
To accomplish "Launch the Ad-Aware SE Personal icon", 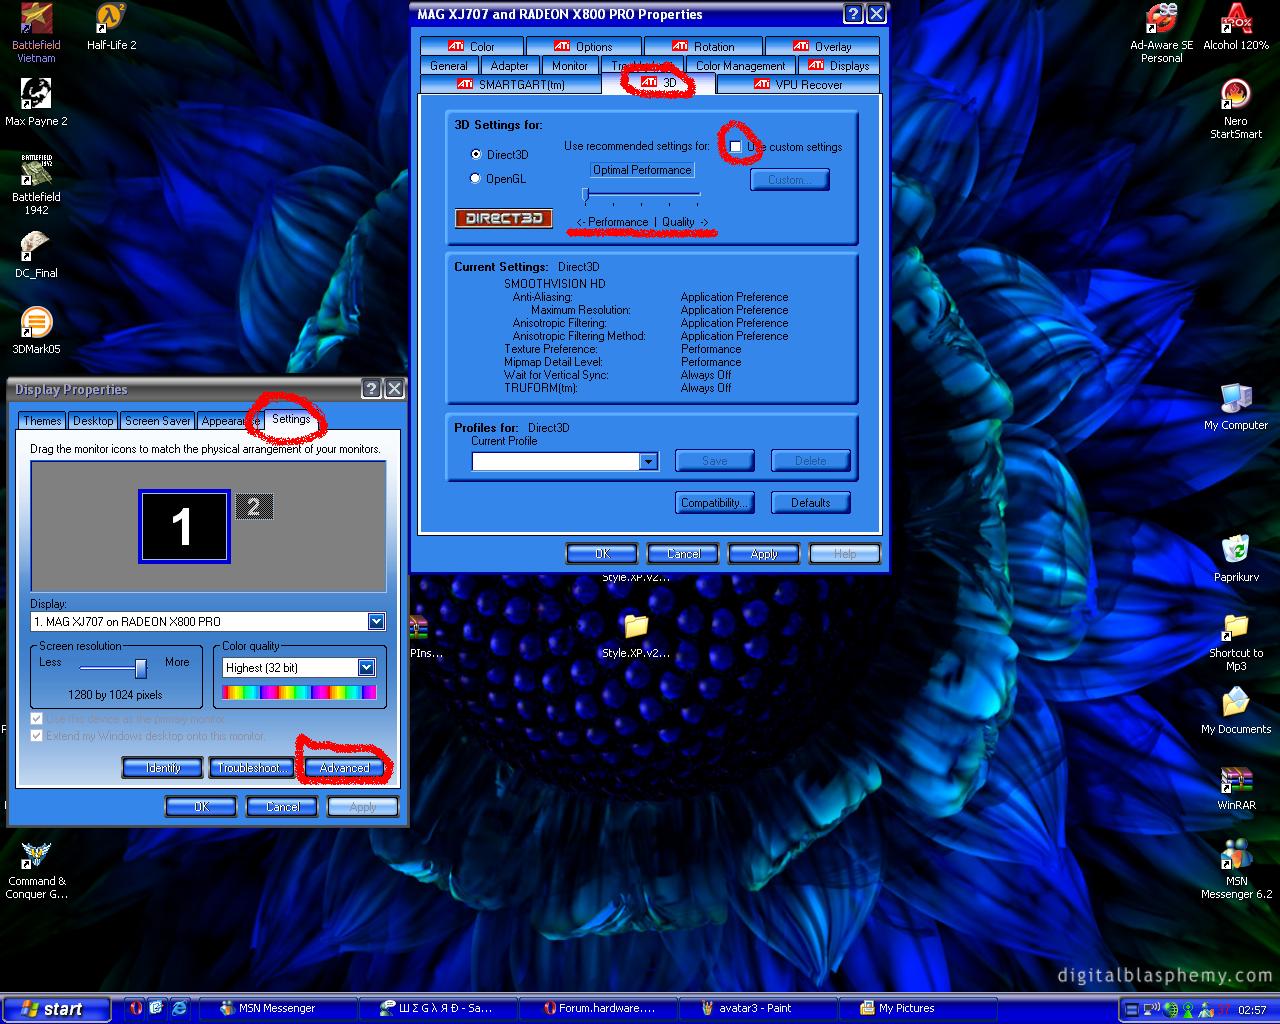I will (x=1161, y=33).
